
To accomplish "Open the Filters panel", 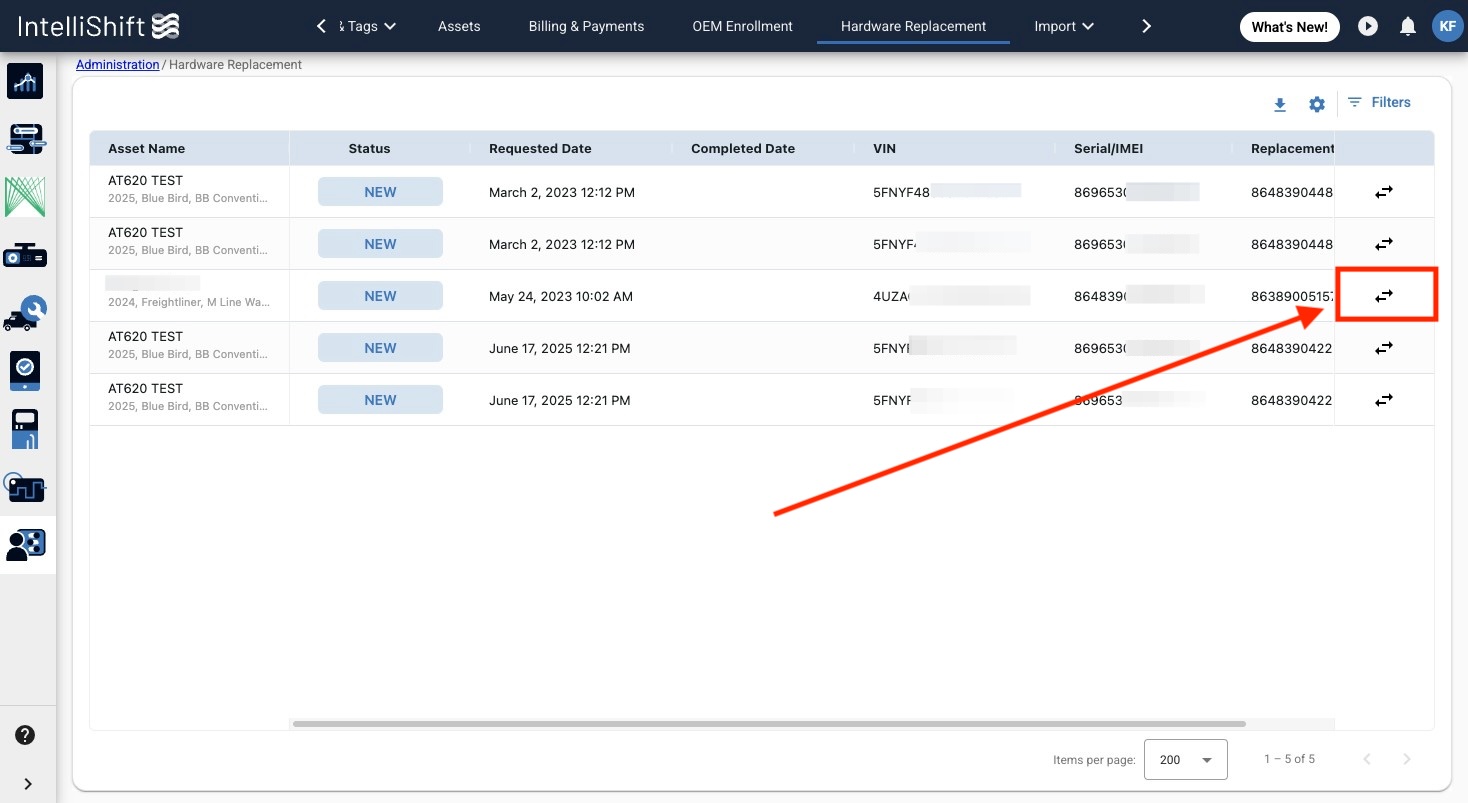I will [x=1379, y=102].
